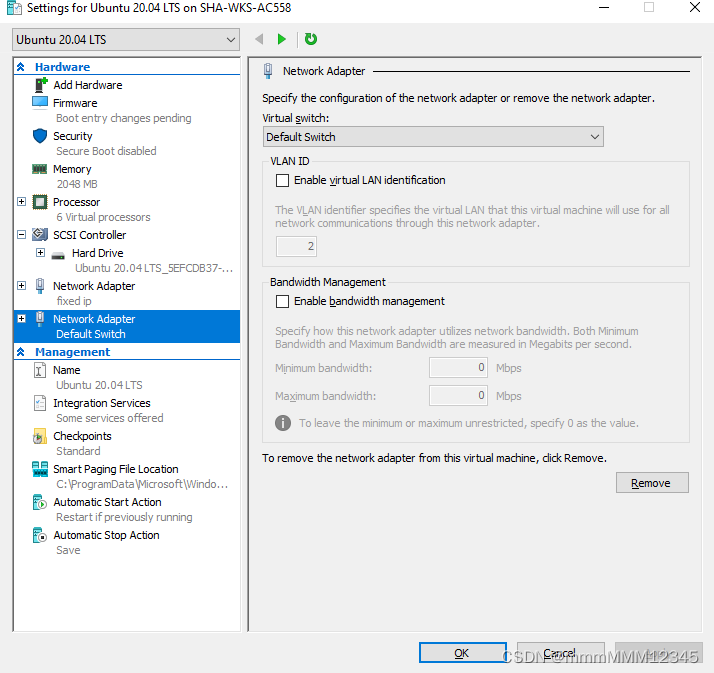Click the Network Adapter header icon in right pane
714x673 pixels.
[268, 71]
